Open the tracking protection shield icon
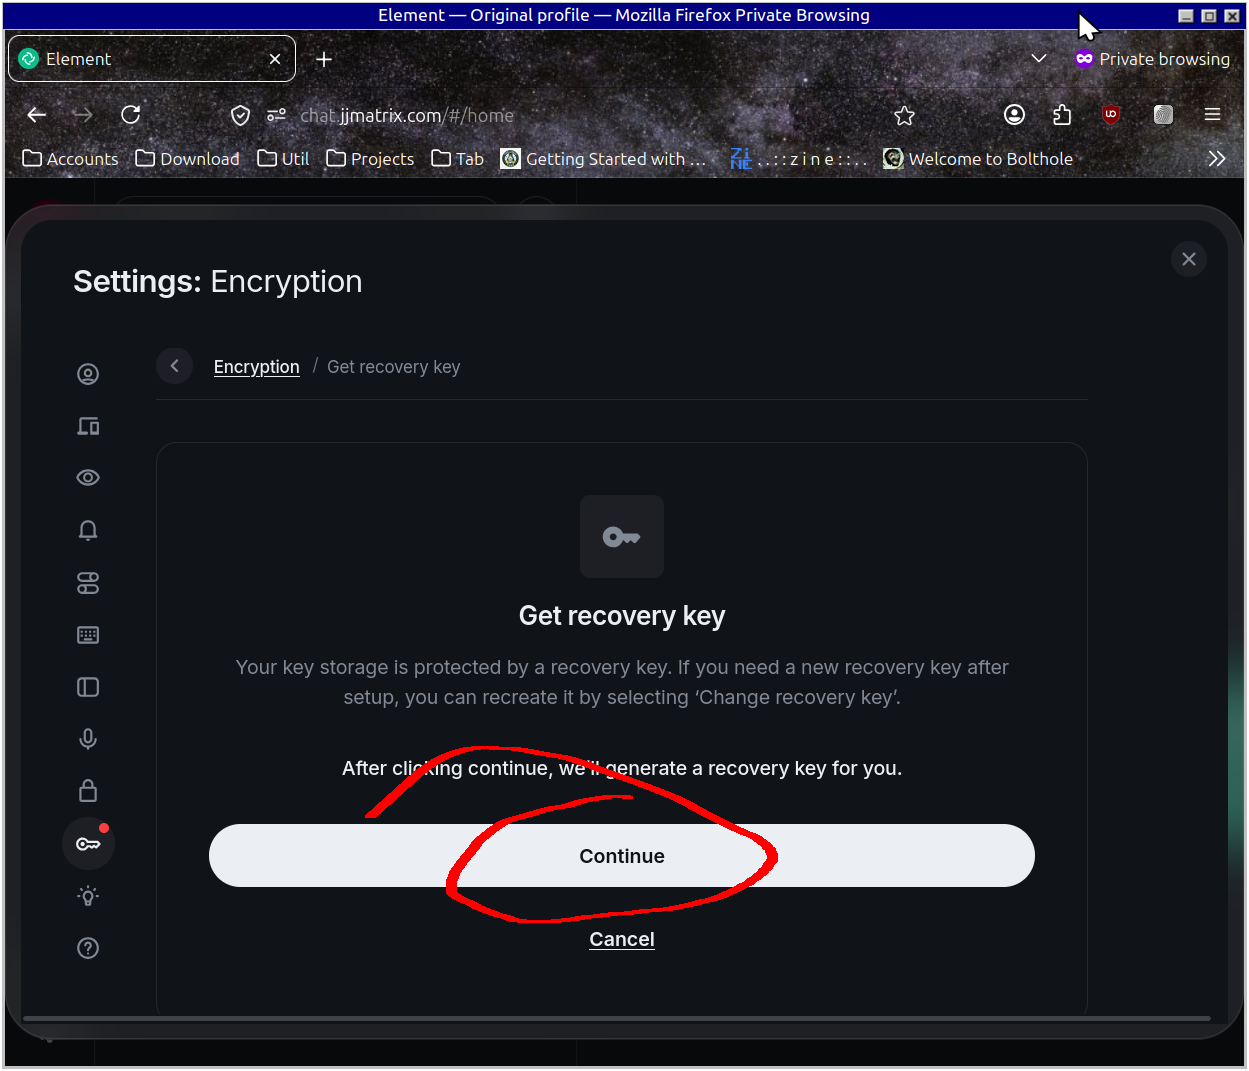The image size is (1249, 1071). (x=240, y=115)
